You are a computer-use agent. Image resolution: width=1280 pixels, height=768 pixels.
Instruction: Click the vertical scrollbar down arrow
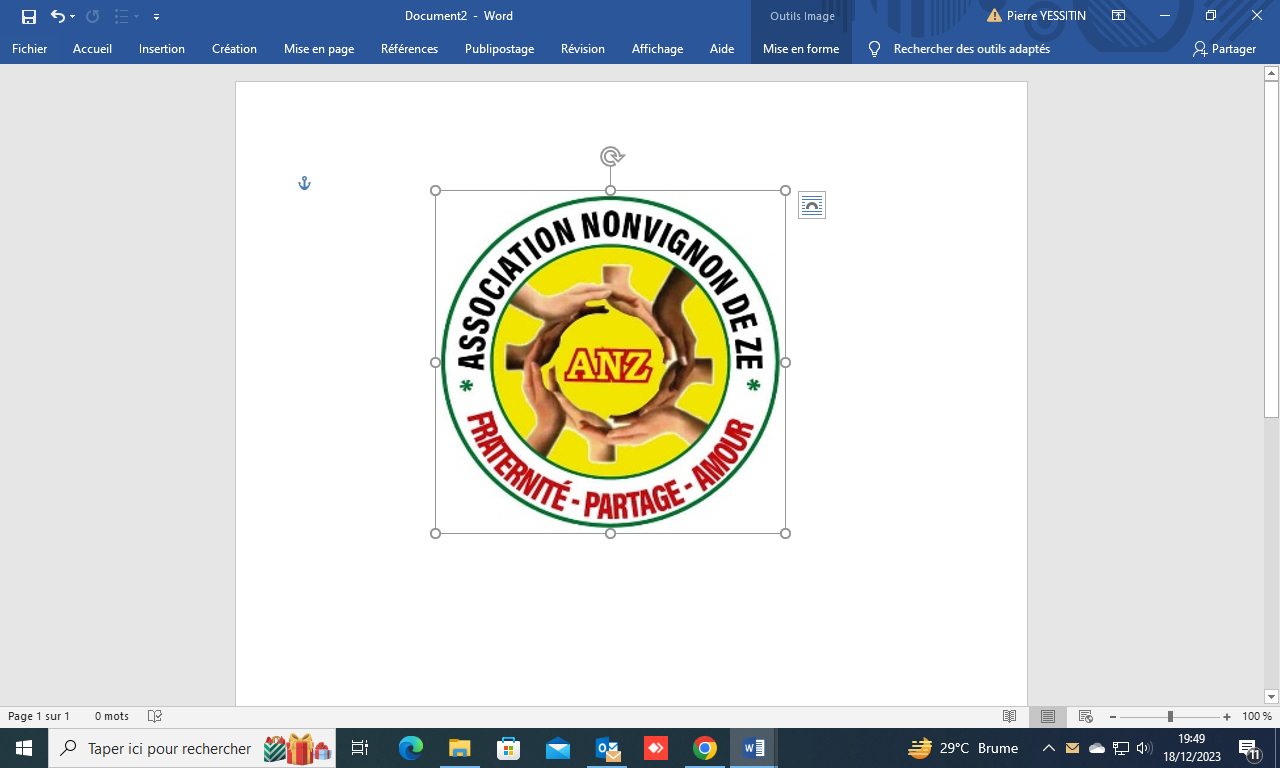[x=1271, y=697]
